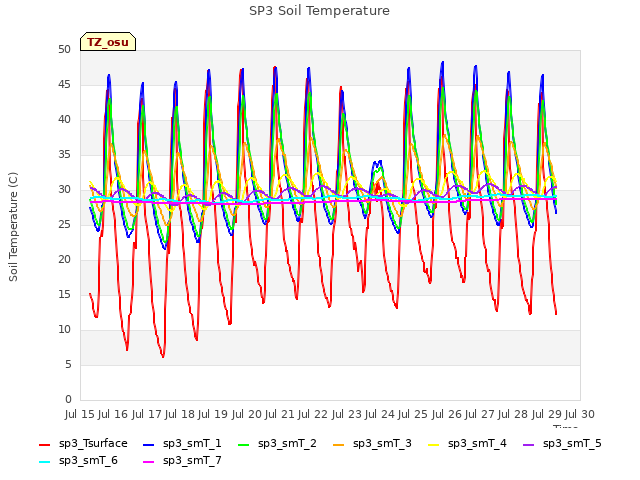Click the Jul 29 x-axis tick label

pyautogui.click(x=547, y=414)
